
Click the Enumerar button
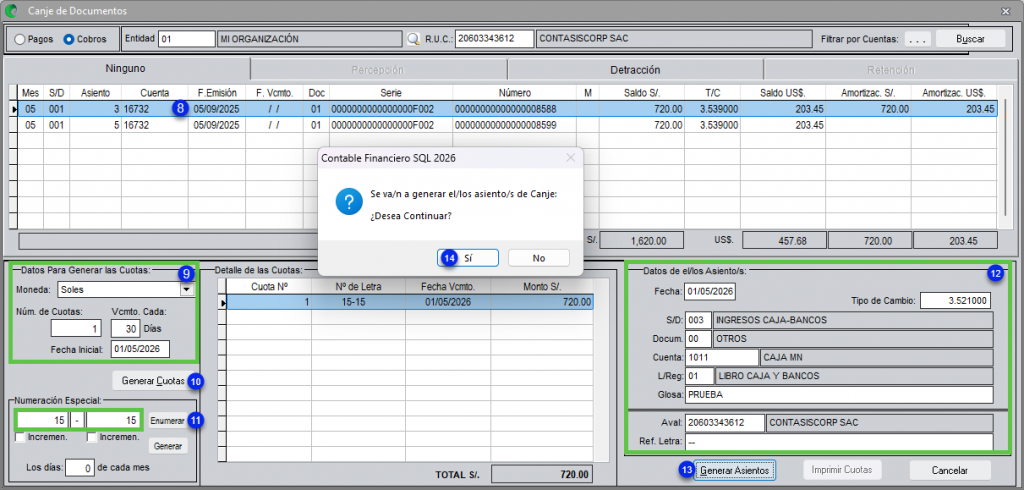(167, 421)
